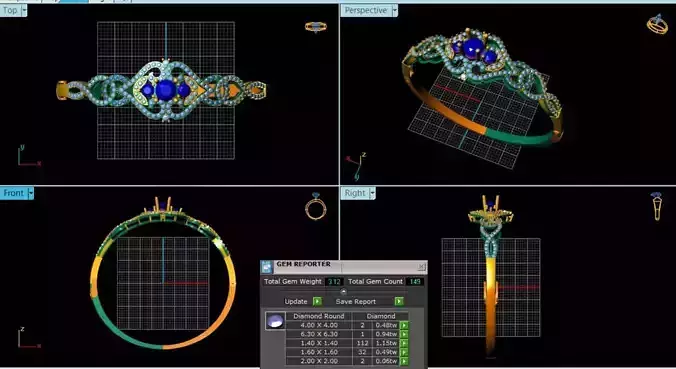Click green arrow for 1.60 X 1.60 row

pos(404,352)
